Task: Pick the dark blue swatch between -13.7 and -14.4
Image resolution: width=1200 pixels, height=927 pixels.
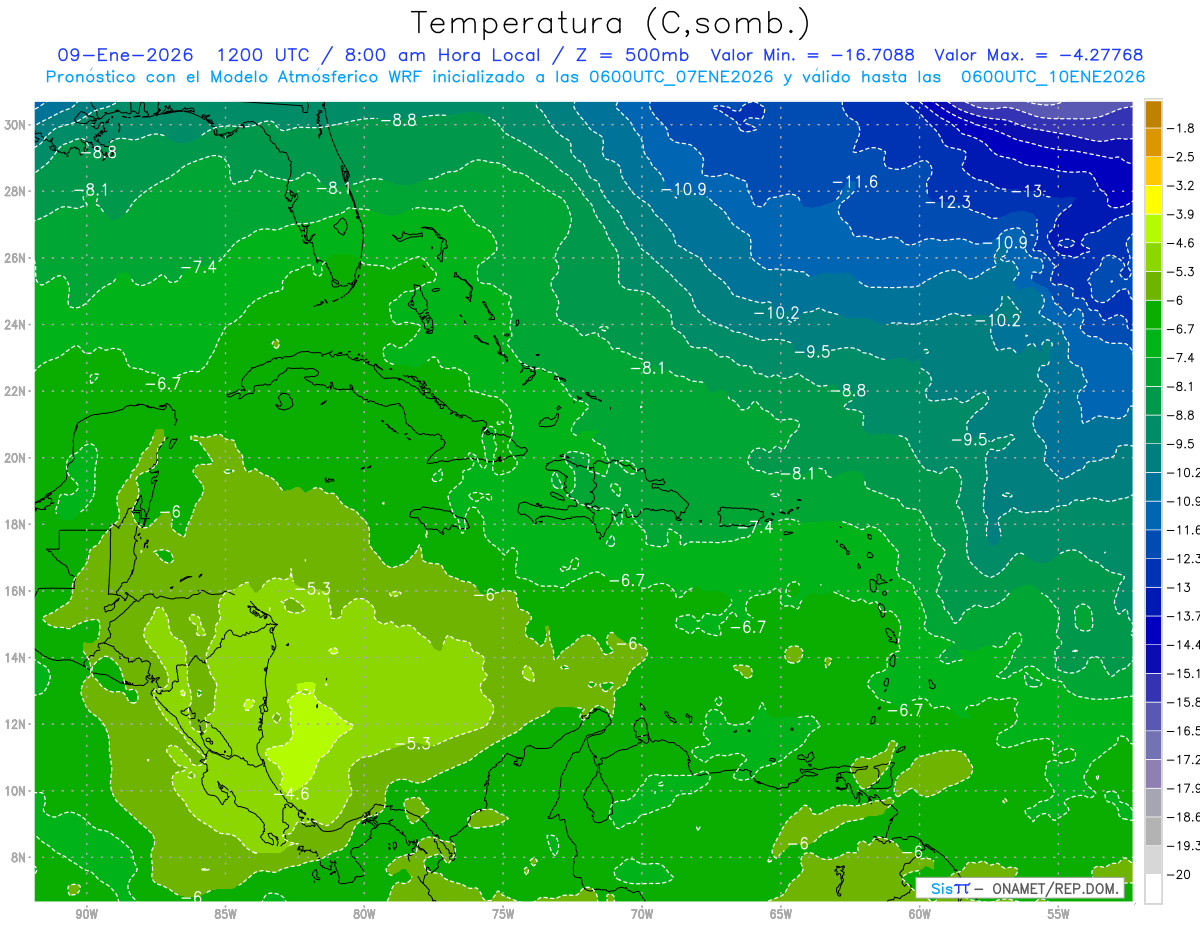Action: (x=1154, y=630)
